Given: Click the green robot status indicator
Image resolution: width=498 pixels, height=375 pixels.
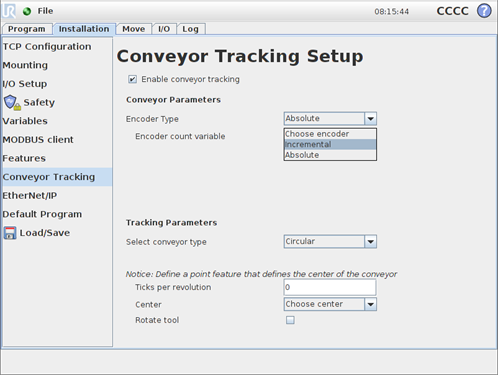Looking at the screenshot, I should tap(27, 11).
